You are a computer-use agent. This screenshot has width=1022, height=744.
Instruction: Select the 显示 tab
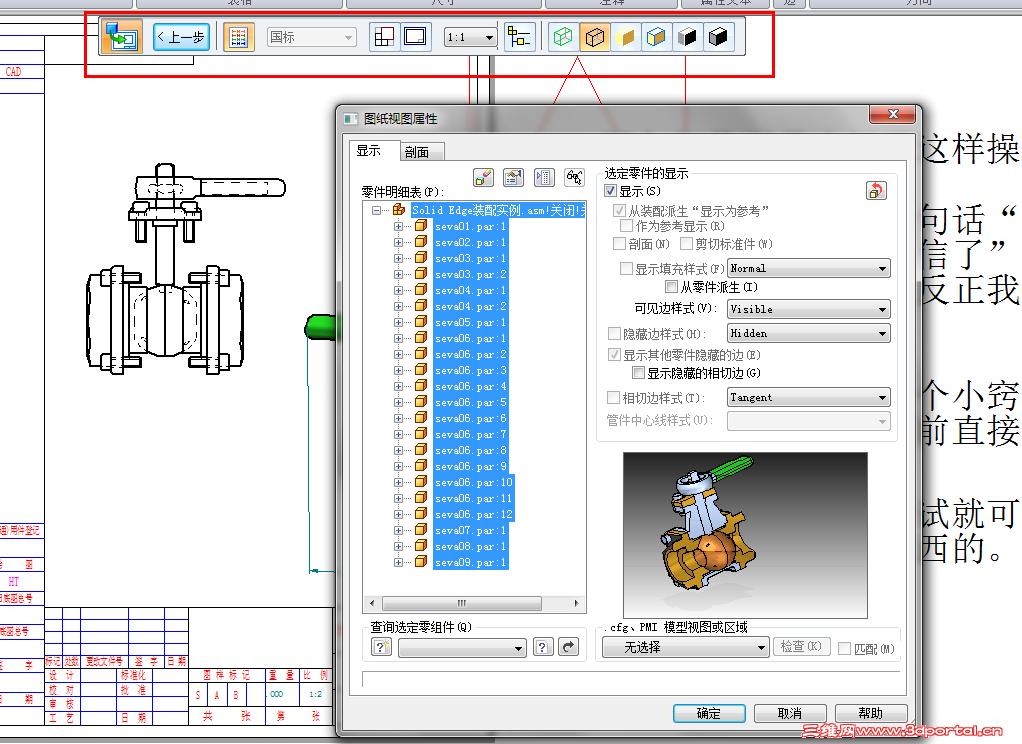(369, 151)
